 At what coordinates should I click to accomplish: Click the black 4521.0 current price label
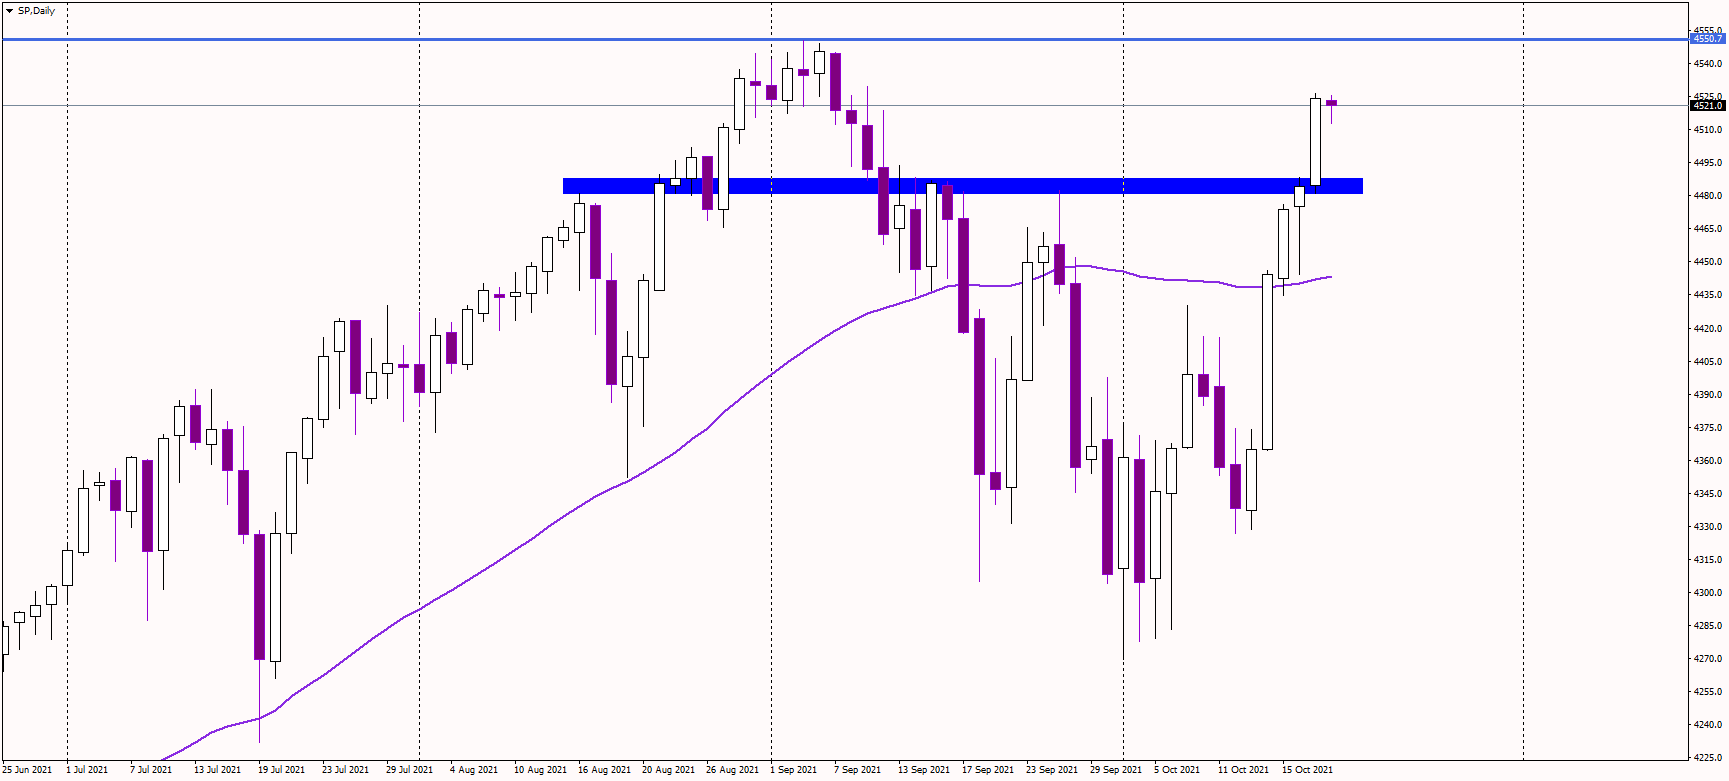(1708, 105)
